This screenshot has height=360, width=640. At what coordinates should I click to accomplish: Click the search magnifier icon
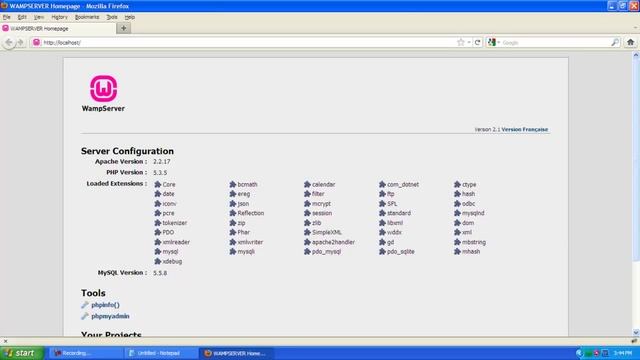click(x=615, y=42)
